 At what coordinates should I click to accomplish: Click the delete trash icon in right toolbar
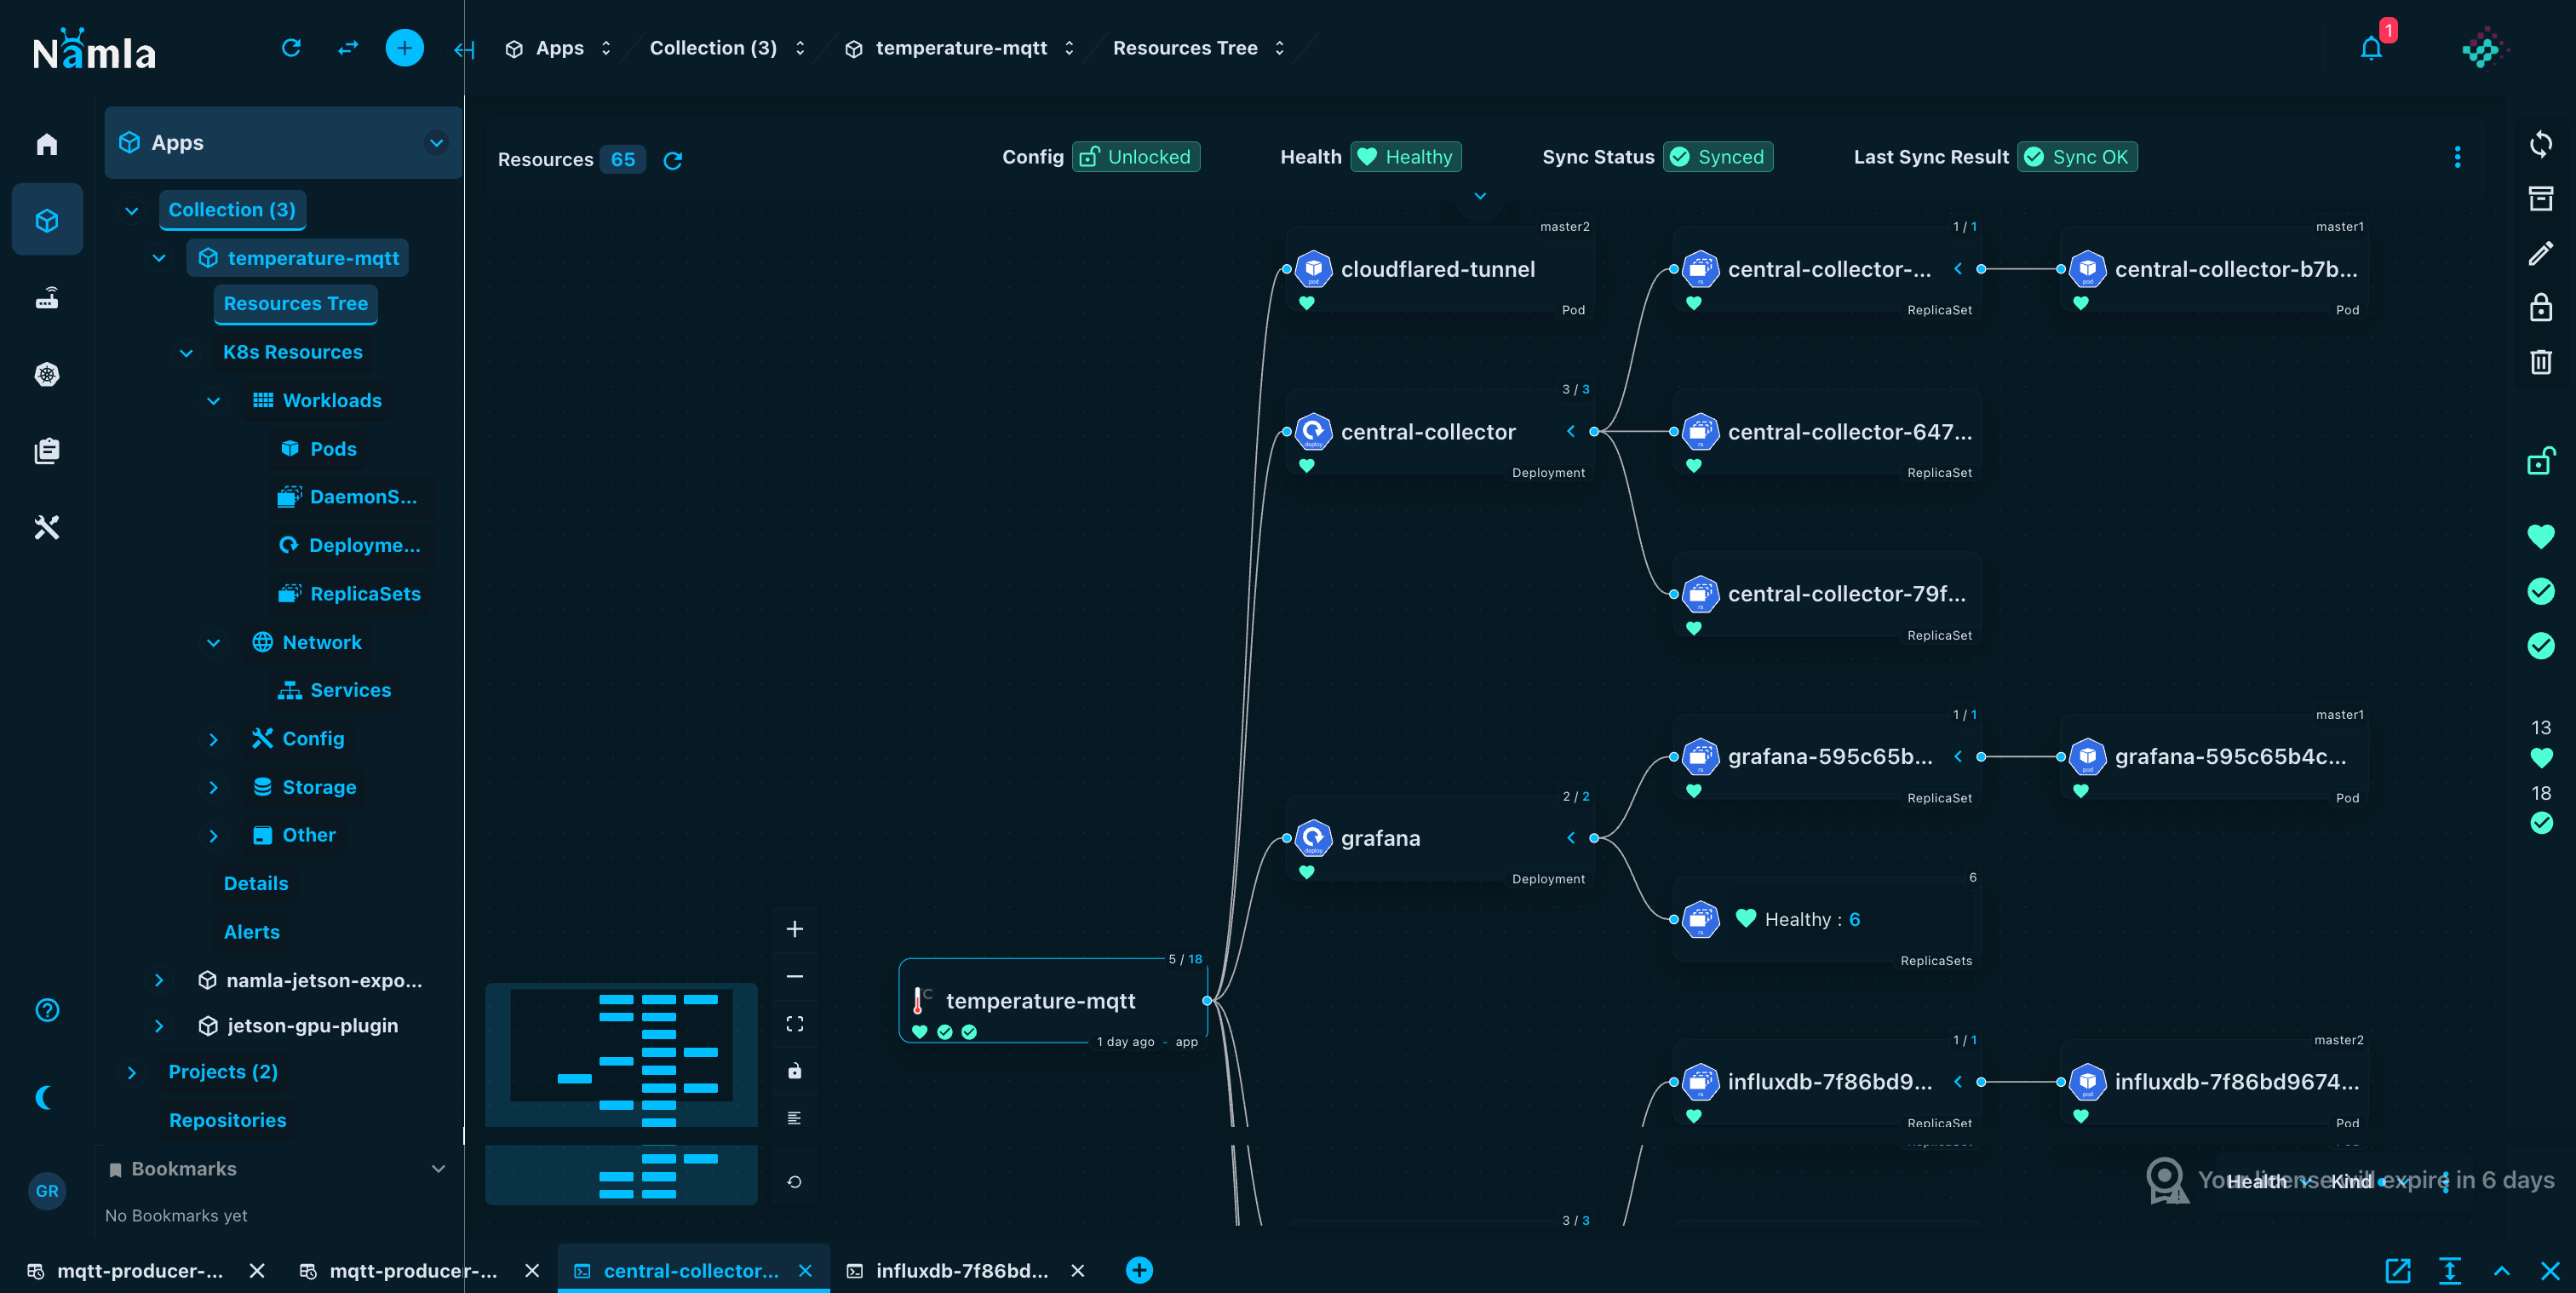(2540, 362)
